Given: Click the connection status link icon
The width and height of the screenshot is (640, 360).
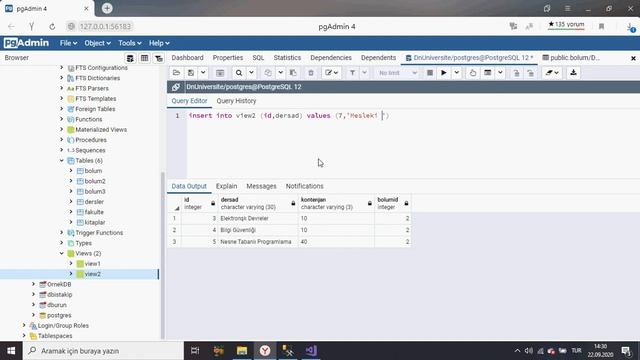Looking at the screenshot, I should 176,87.
